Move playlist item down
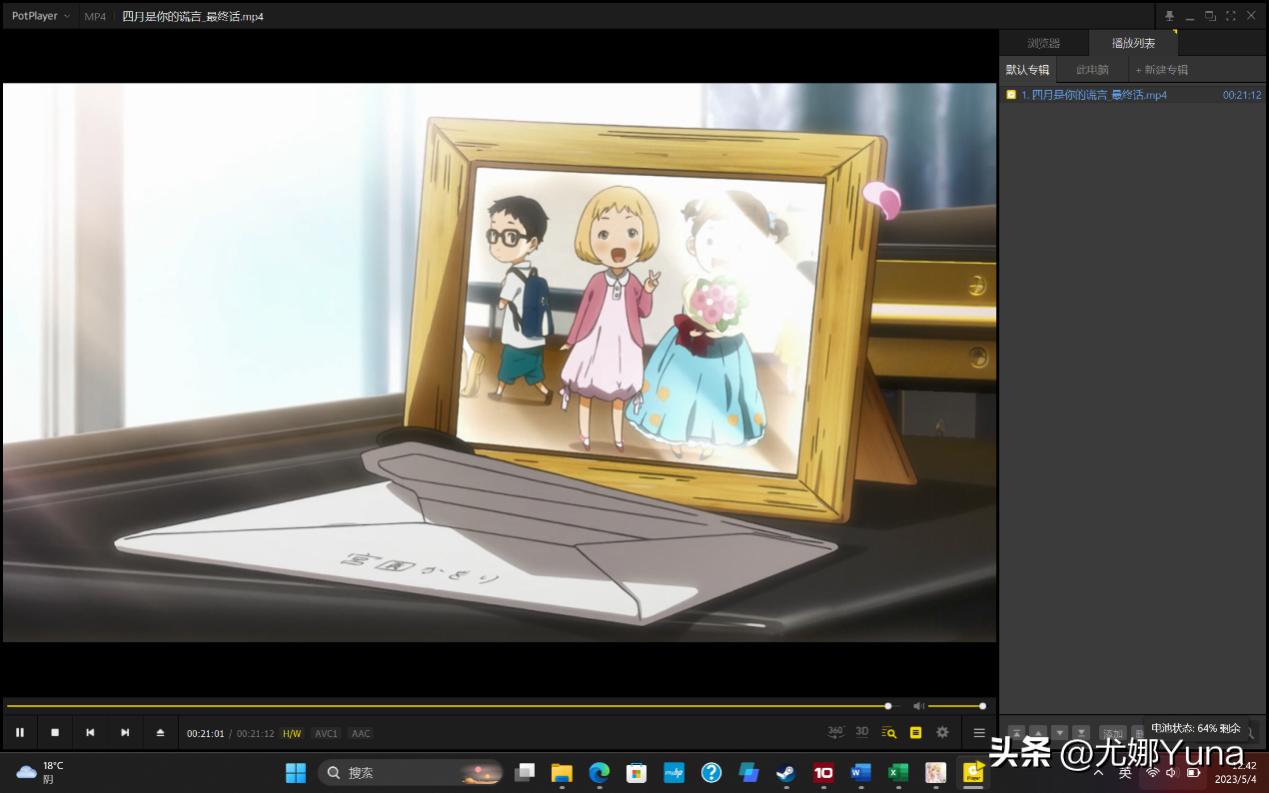The height and width of the screenshot is (793, 1269). pyautogui.click(x=1060, y=733)
